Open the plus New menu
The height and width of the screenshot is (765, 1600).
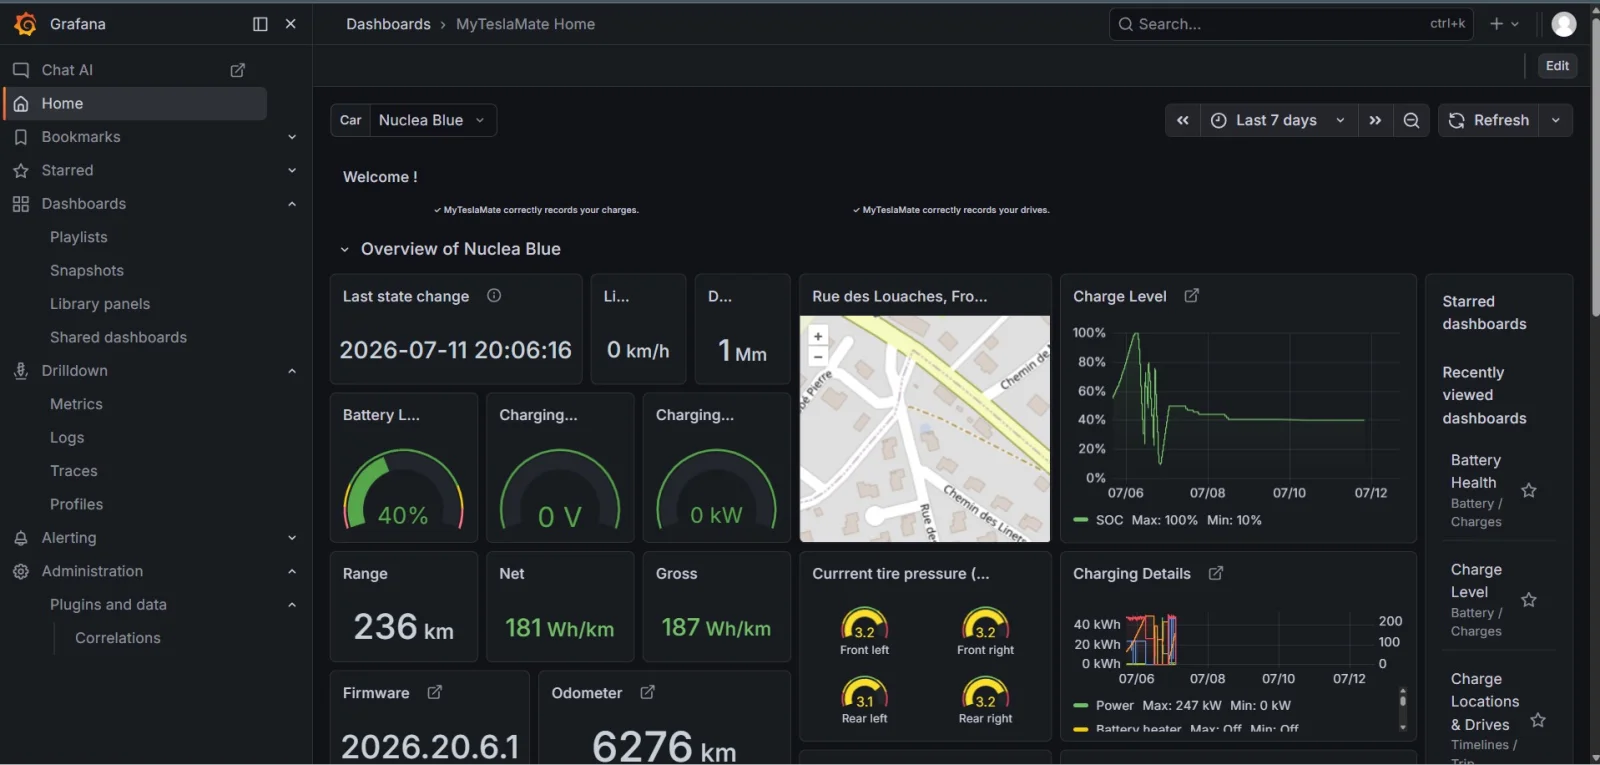coord(1504,24)
